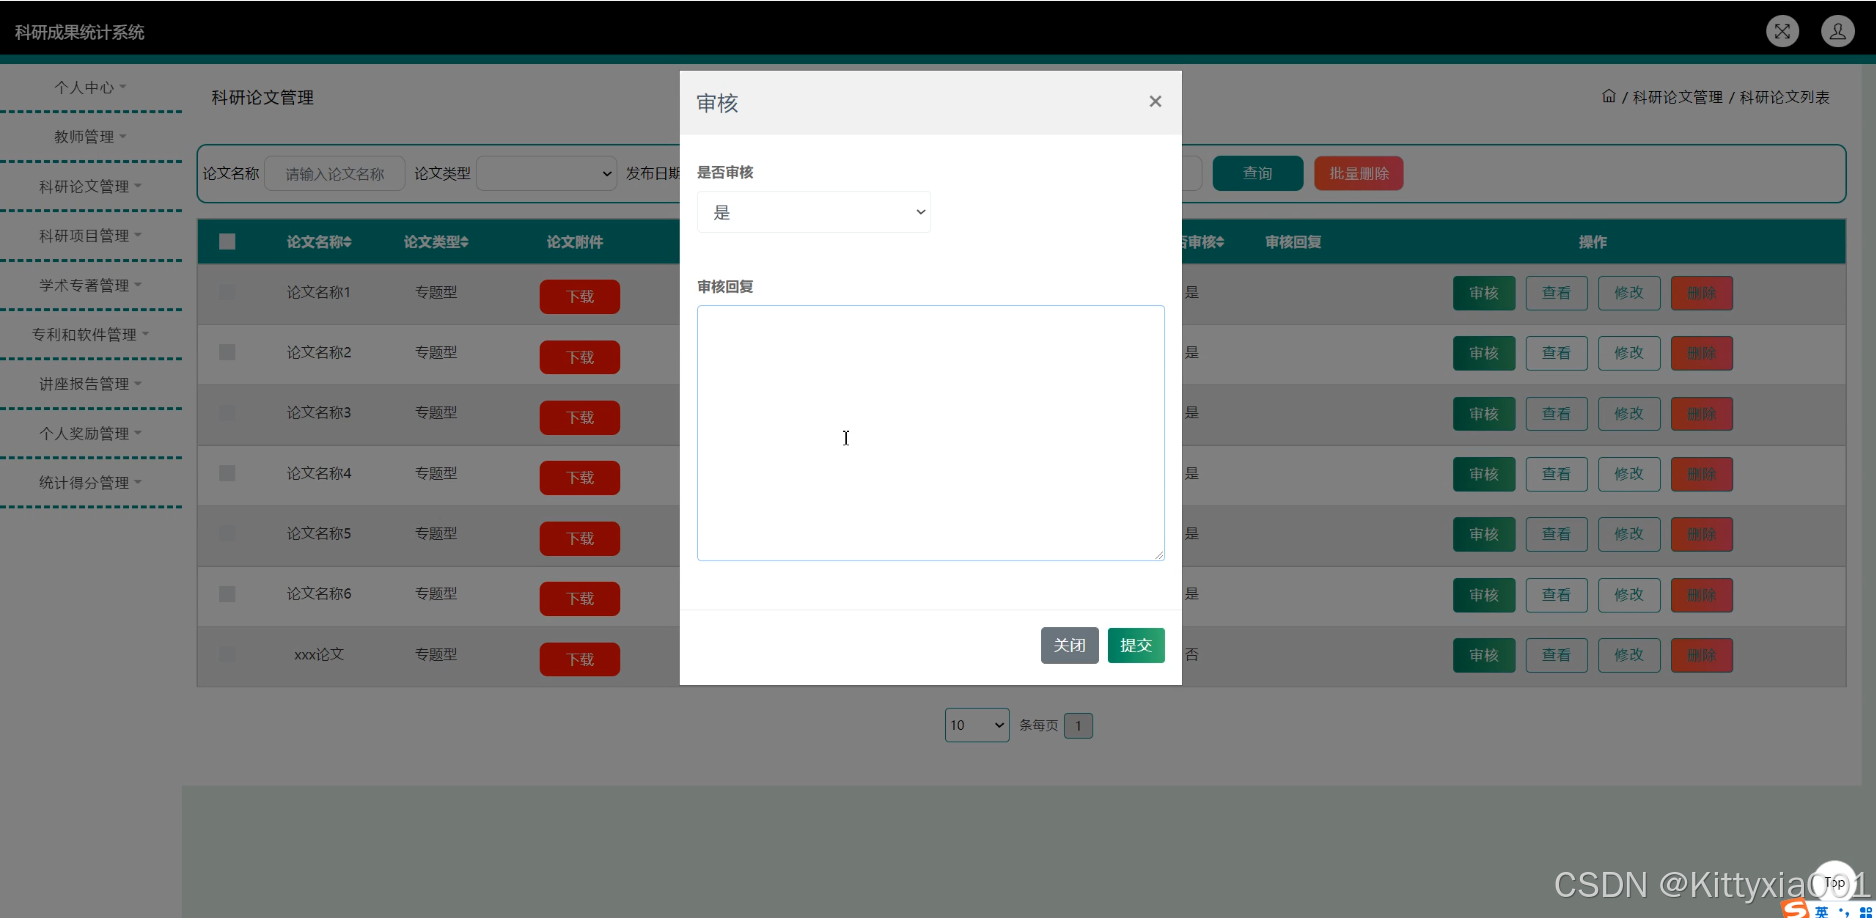This screenshot has height=918, width=1876.
Task: Click the fullscreen toggle icon in header
Action: (x=1782, y=31)
